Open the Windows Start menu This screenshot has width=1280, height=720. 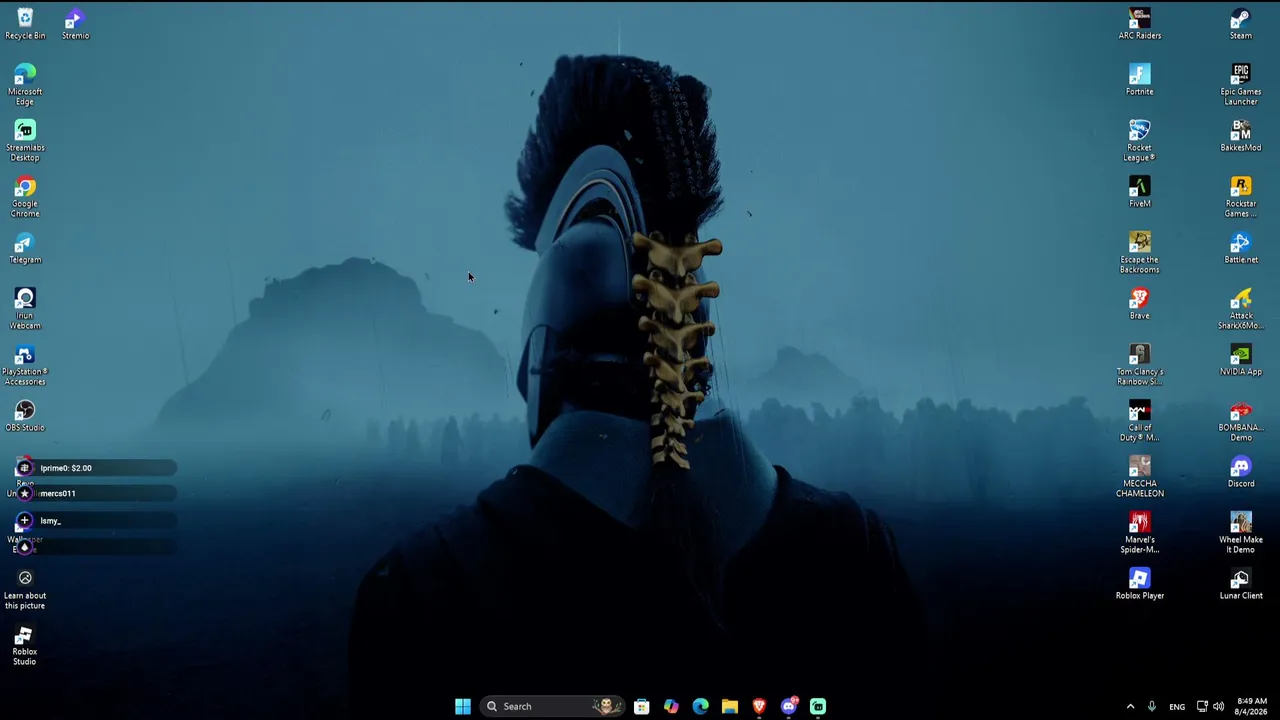click(x=462, y=706)
